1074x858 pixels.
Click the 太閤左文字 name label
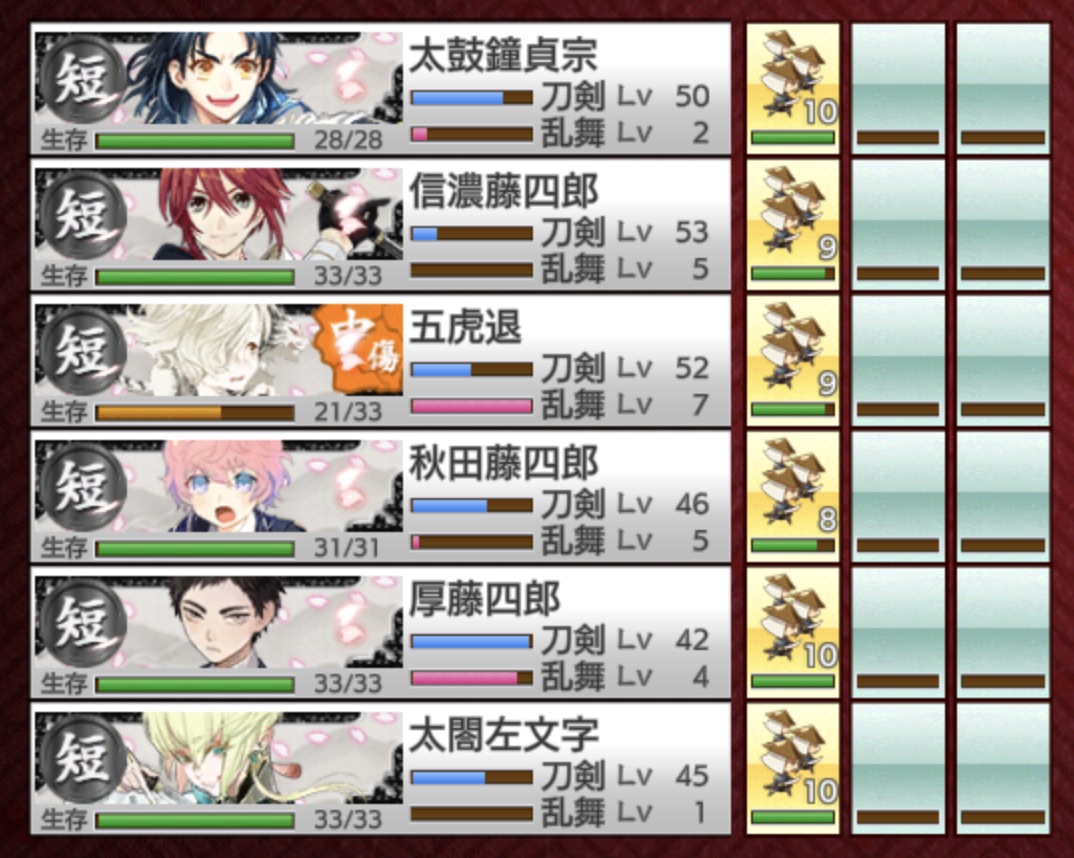pos(503,734)
